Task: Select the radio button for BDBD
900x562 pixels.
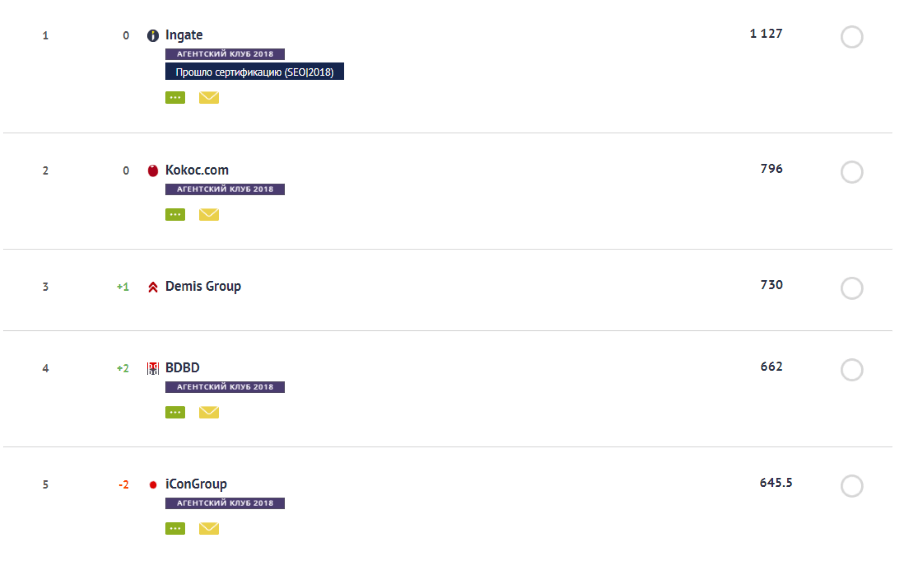Action: [x=851, y=370]
